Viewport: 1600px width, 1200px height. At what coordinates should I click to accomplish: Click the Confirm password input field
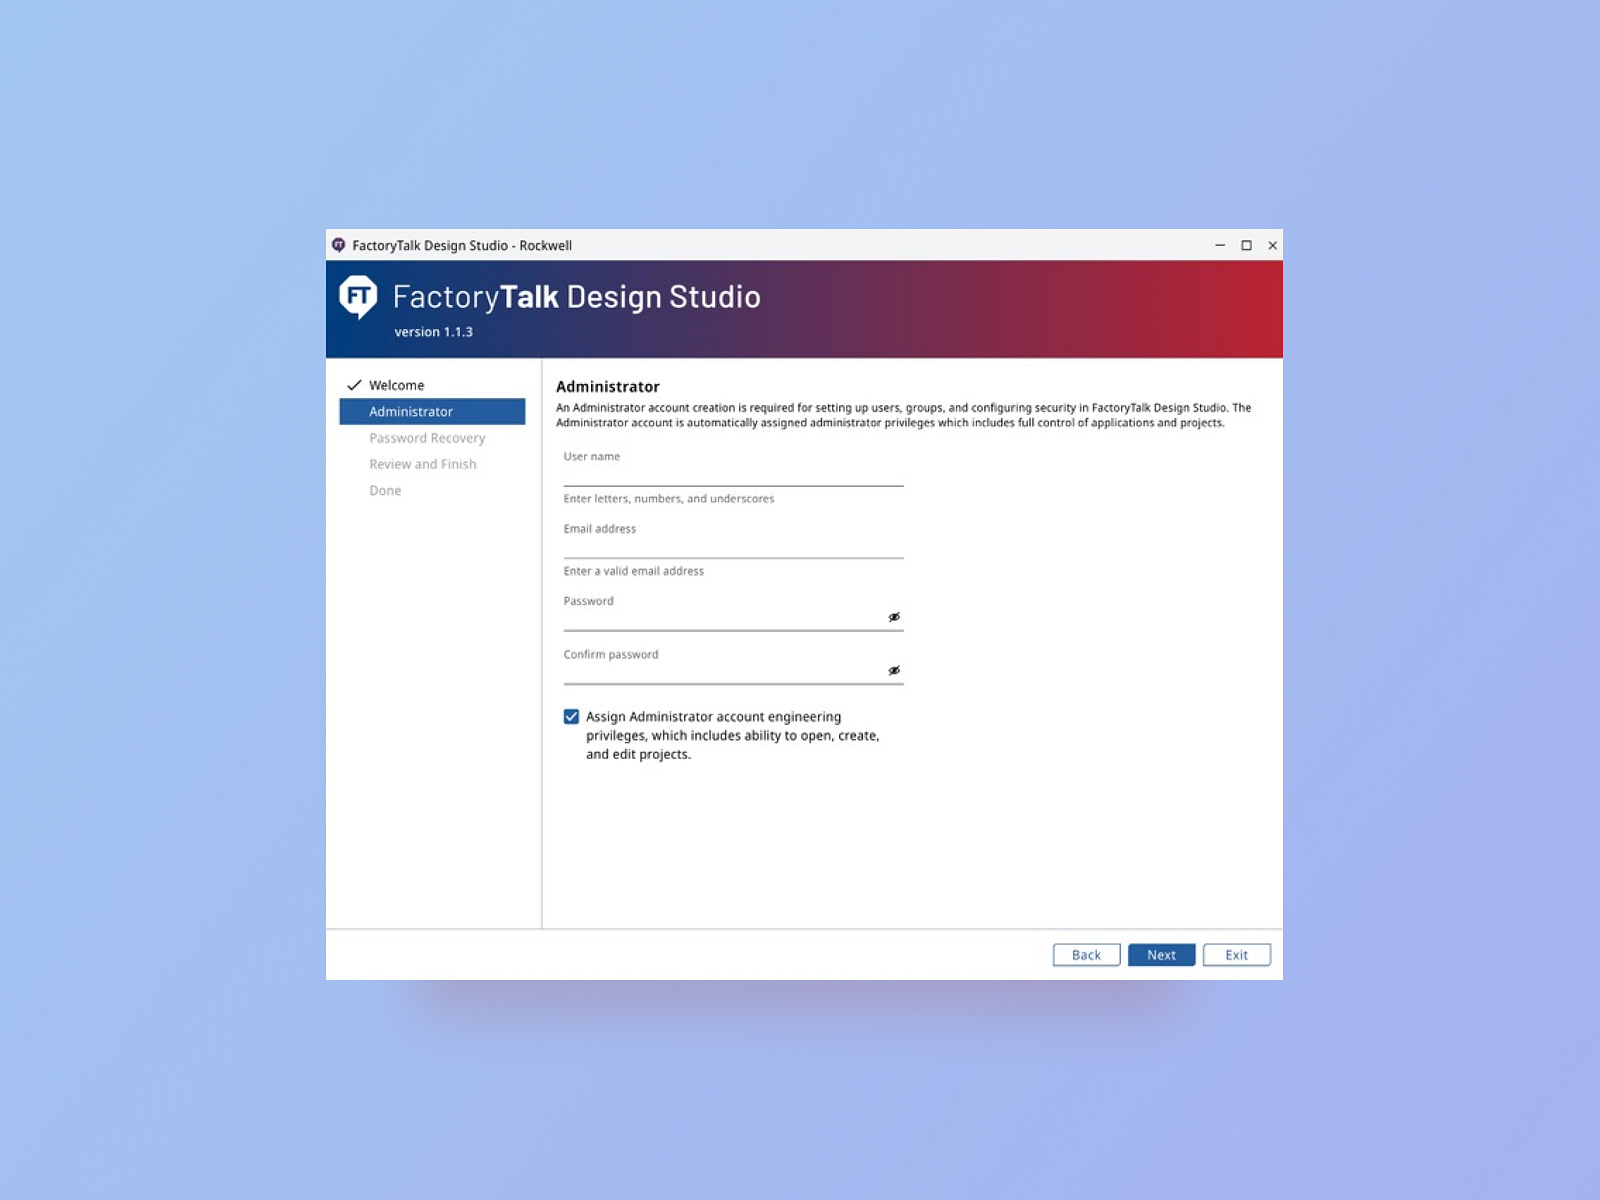(x=720, y=674)
